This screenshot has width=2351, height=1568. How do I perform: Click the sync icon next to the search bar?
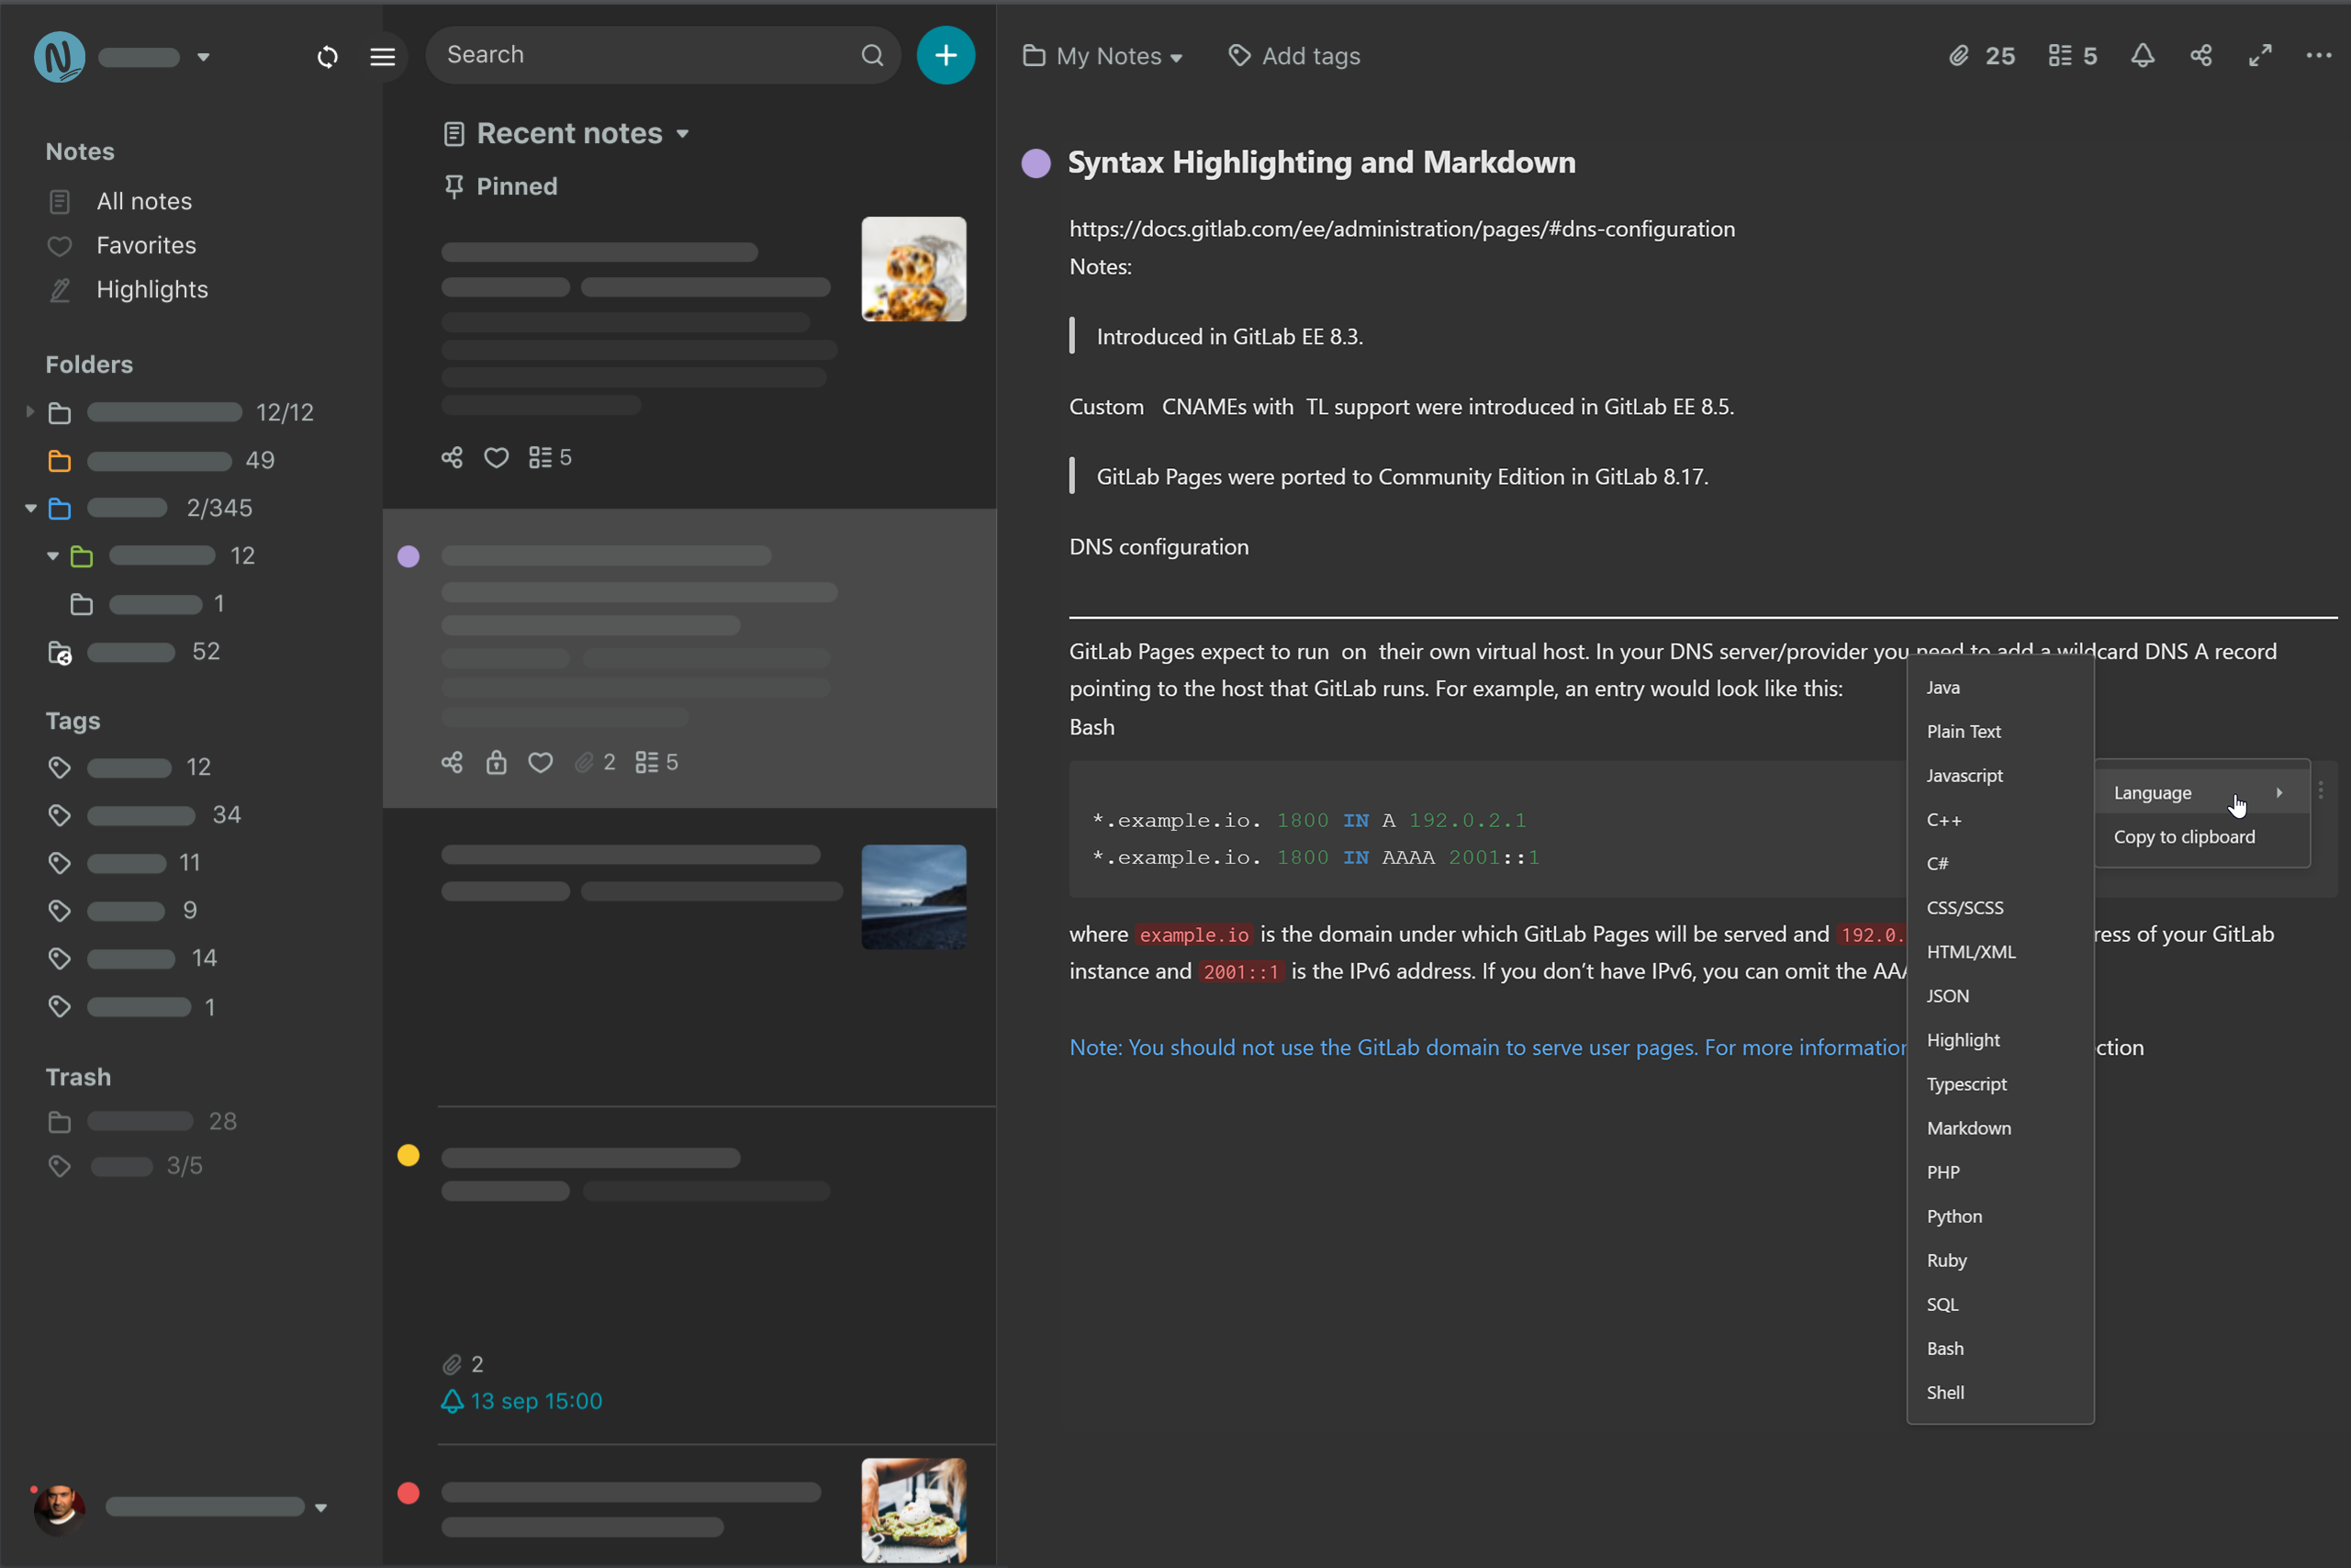click(327, 57)
